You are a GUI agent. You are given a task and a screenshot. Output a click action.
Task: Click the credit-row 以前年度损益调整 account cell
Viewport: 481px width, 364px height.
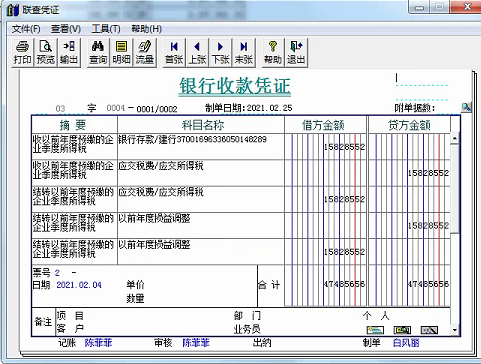201,225
